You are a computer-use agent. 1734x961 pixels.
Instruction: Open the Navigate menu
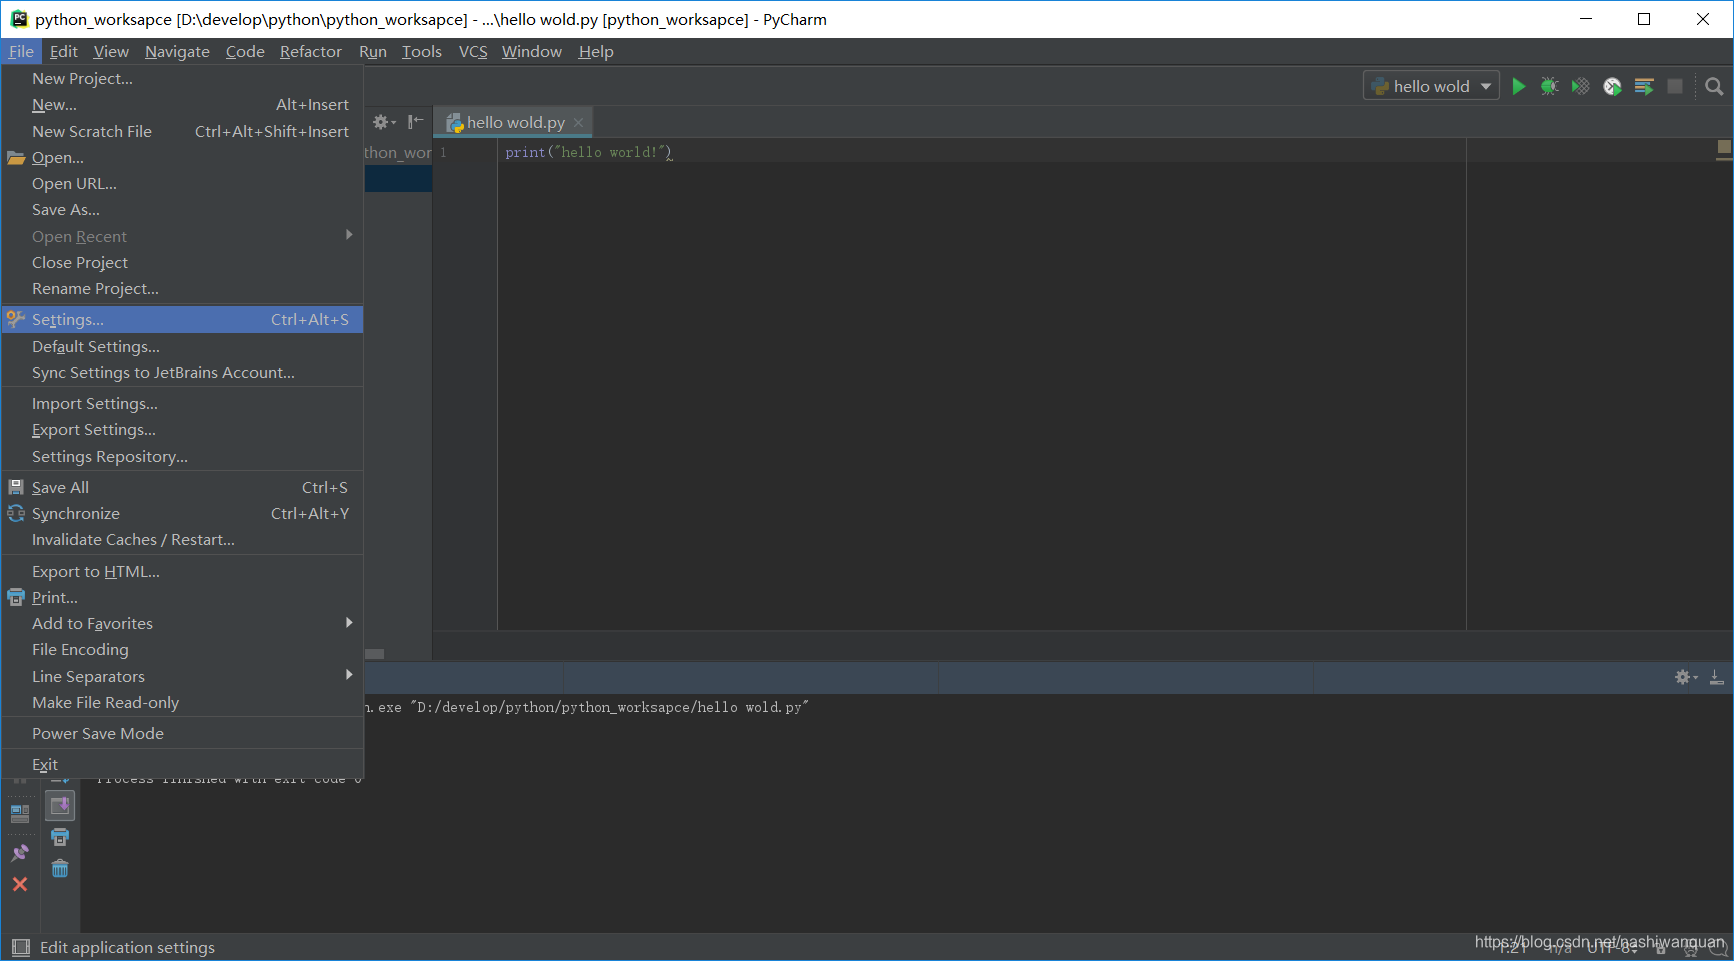[177, 51]
